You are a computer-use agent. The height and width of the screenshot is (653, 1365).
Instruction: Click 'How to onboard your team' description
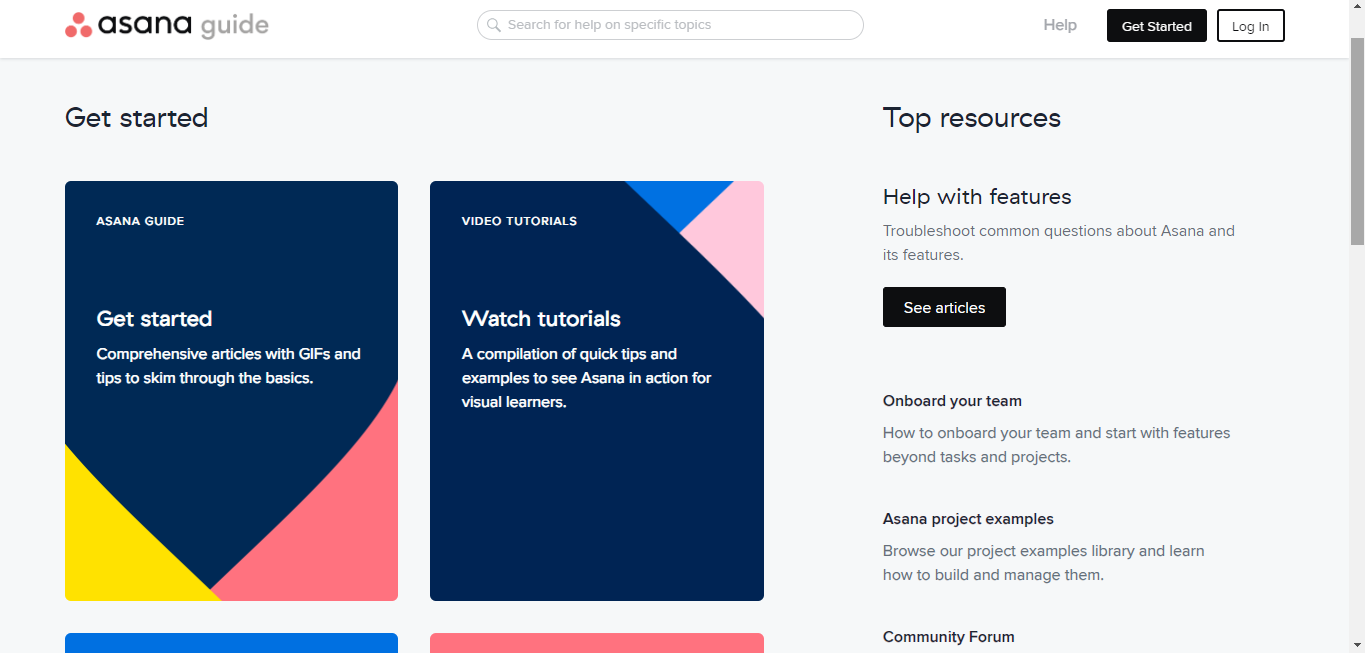(x=1057, y=445)
